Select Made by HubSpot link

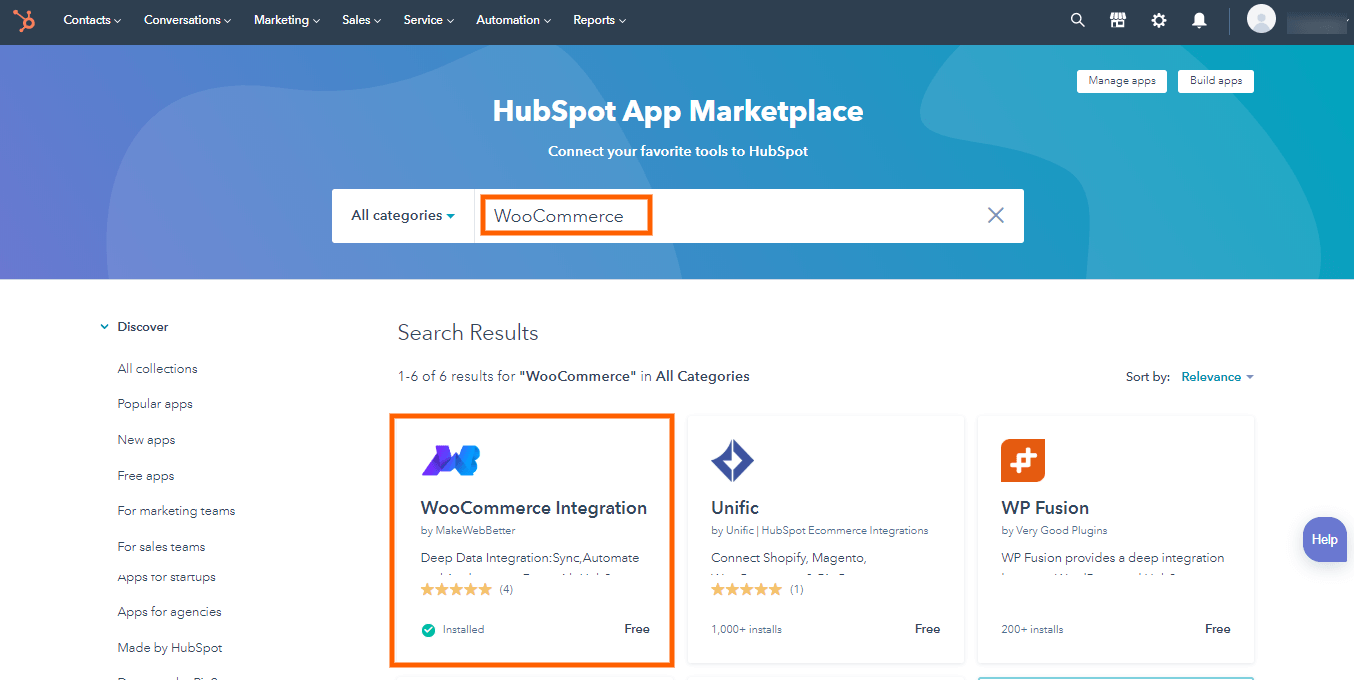(x=170, y=648)
